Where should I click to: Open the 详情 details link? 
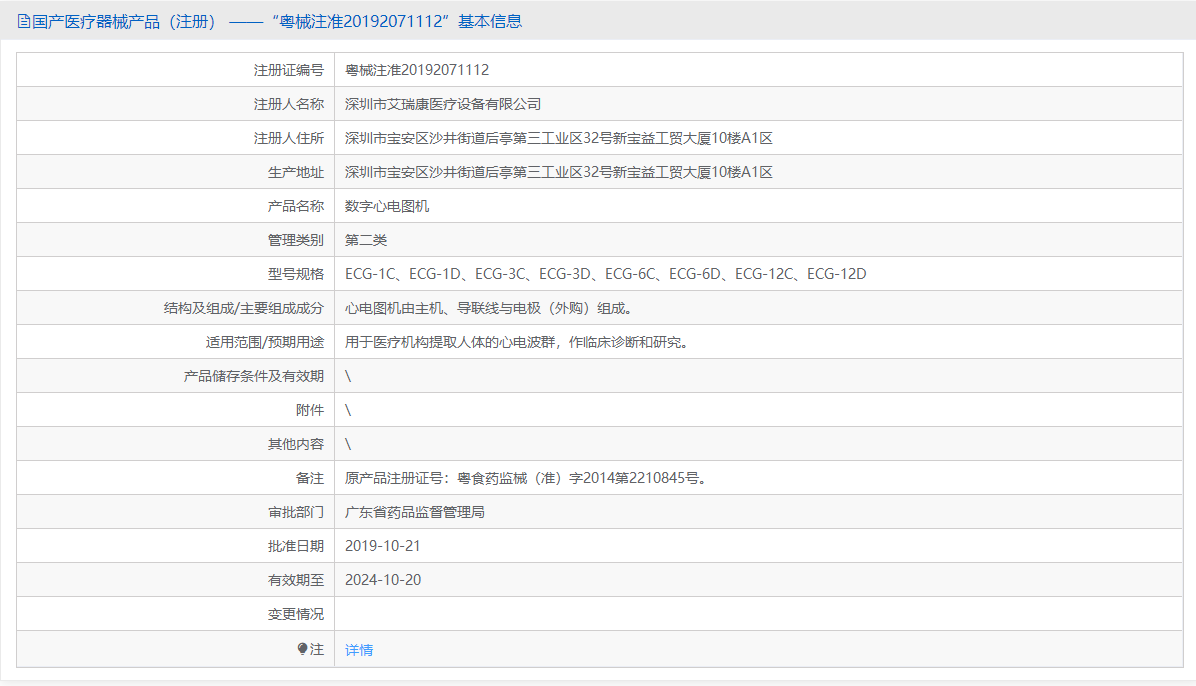[x=358, y=649]
